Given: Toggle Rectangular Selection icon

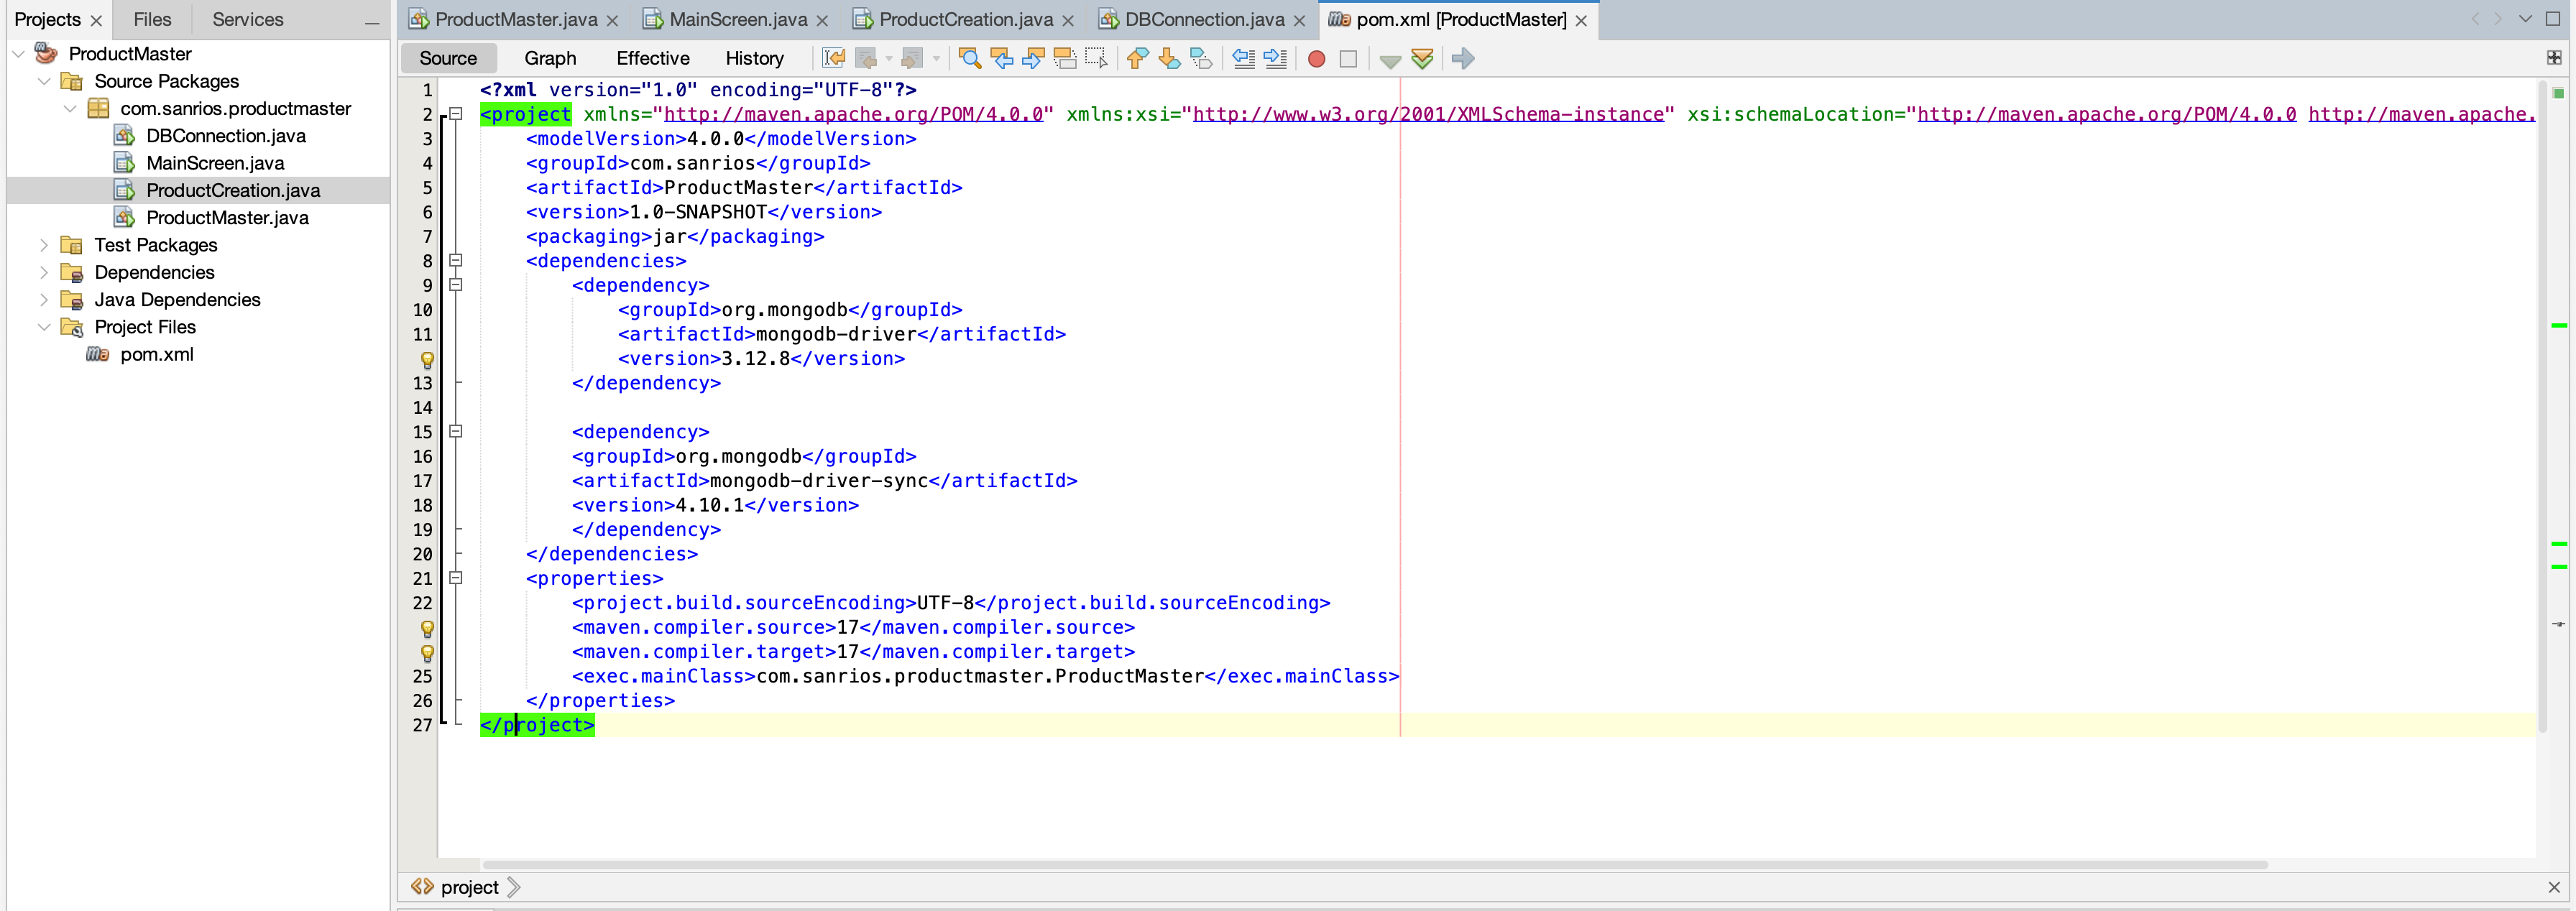Looking at the screenshot, I should 1097,59.
